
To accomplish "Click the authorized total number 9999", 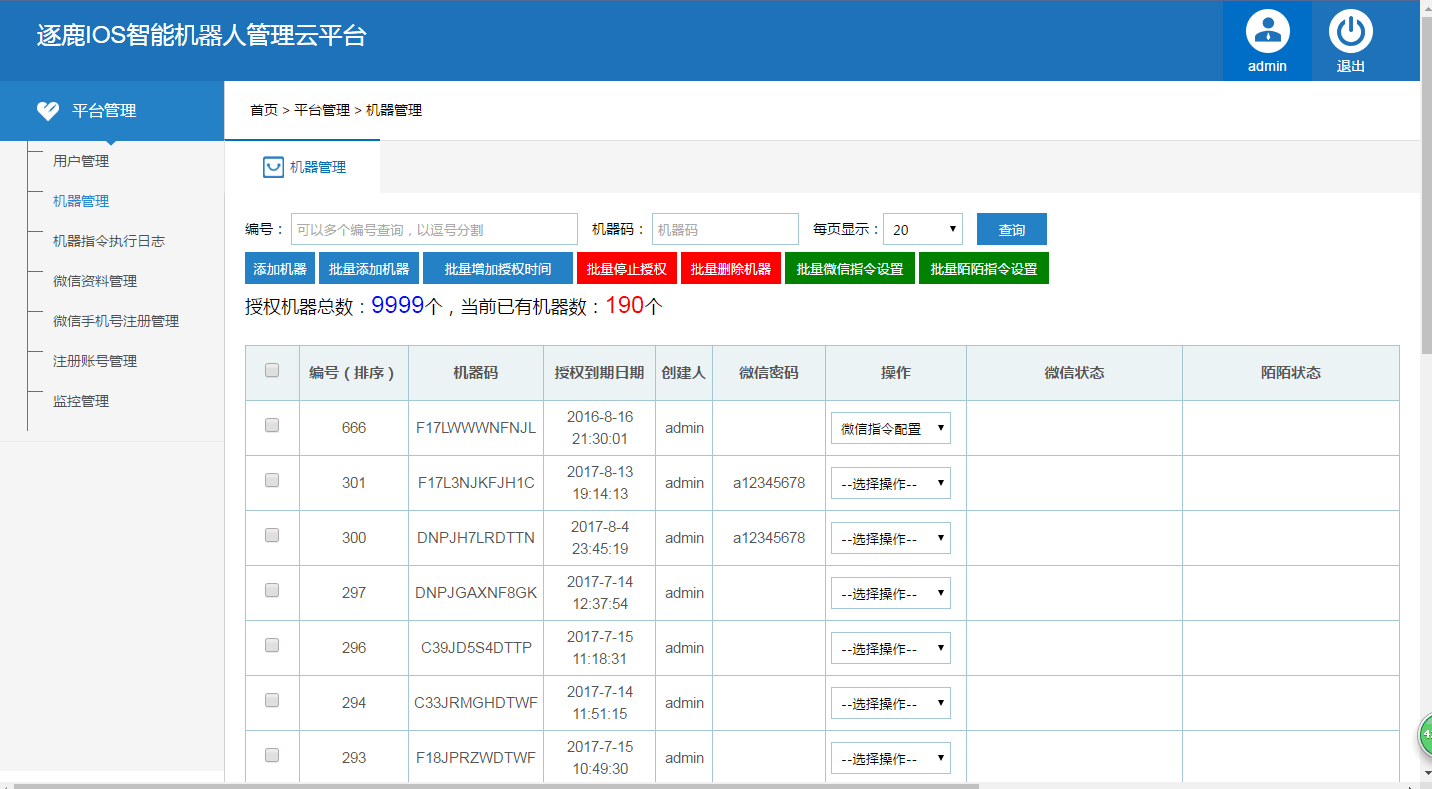I will [x=398, y=305].
